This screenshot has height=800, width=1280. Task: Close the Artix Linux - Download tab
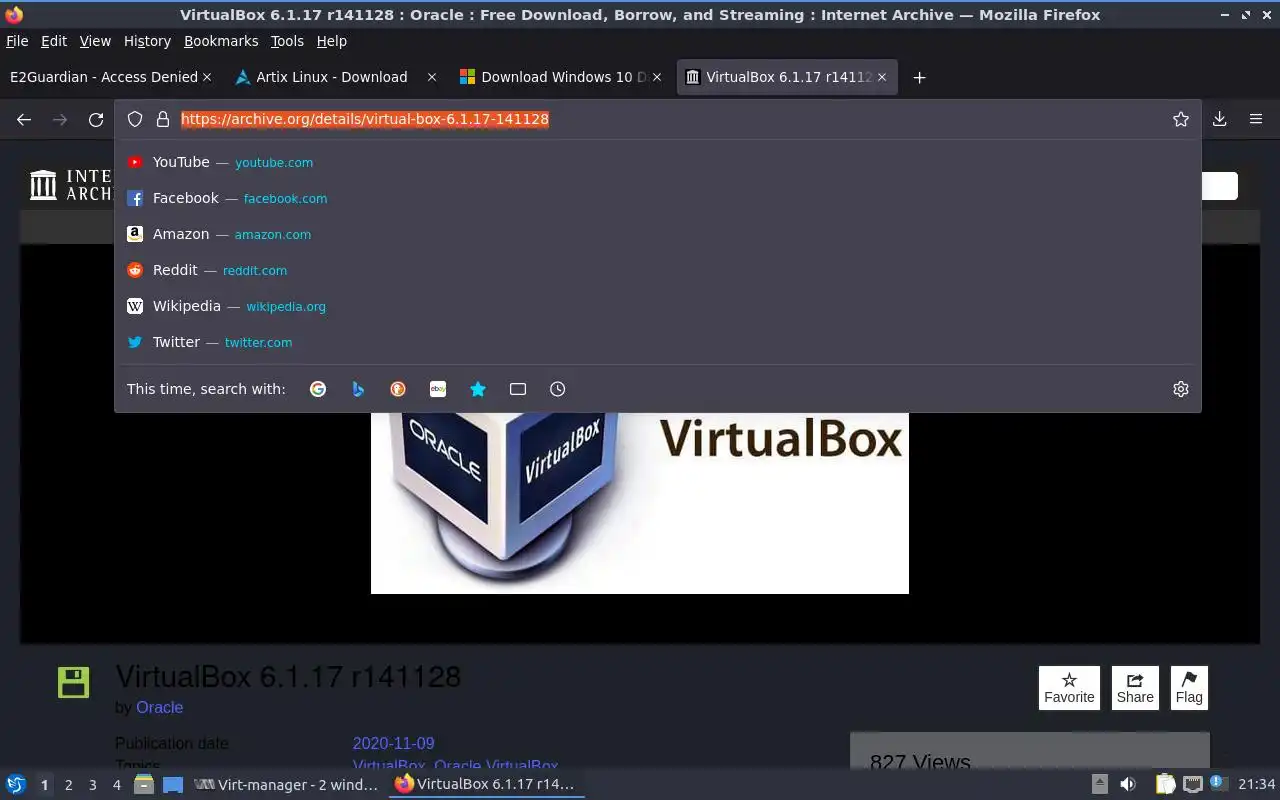[x=432, y=77]
